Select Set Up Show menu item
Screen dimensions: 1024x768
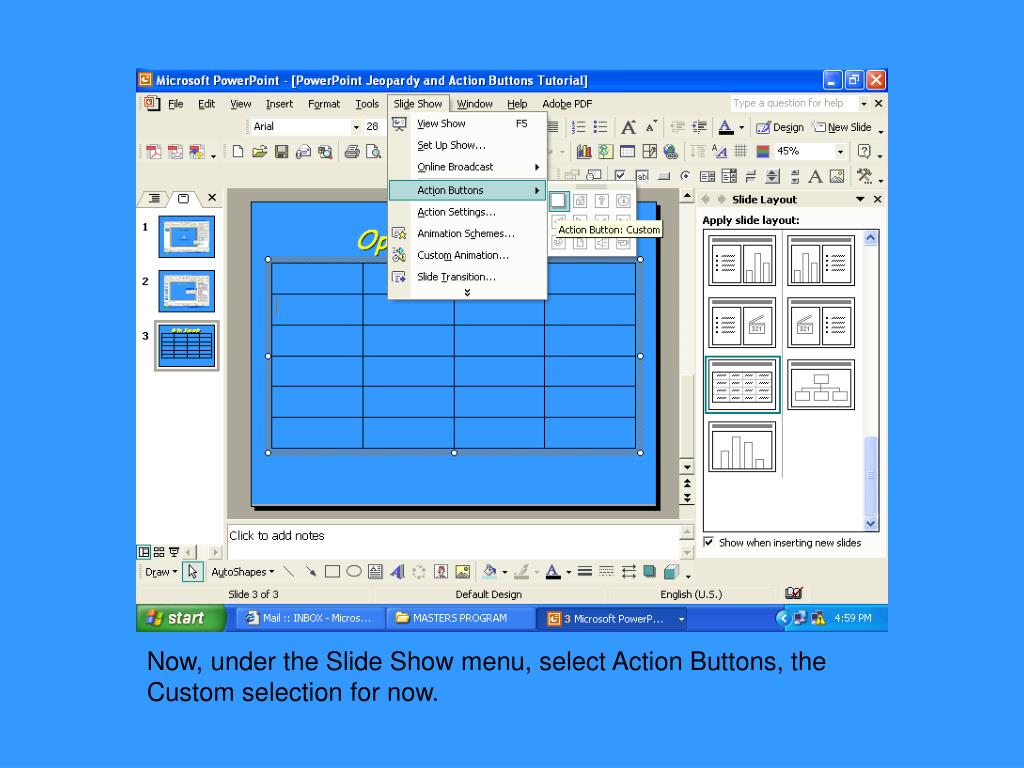point(468,145)
